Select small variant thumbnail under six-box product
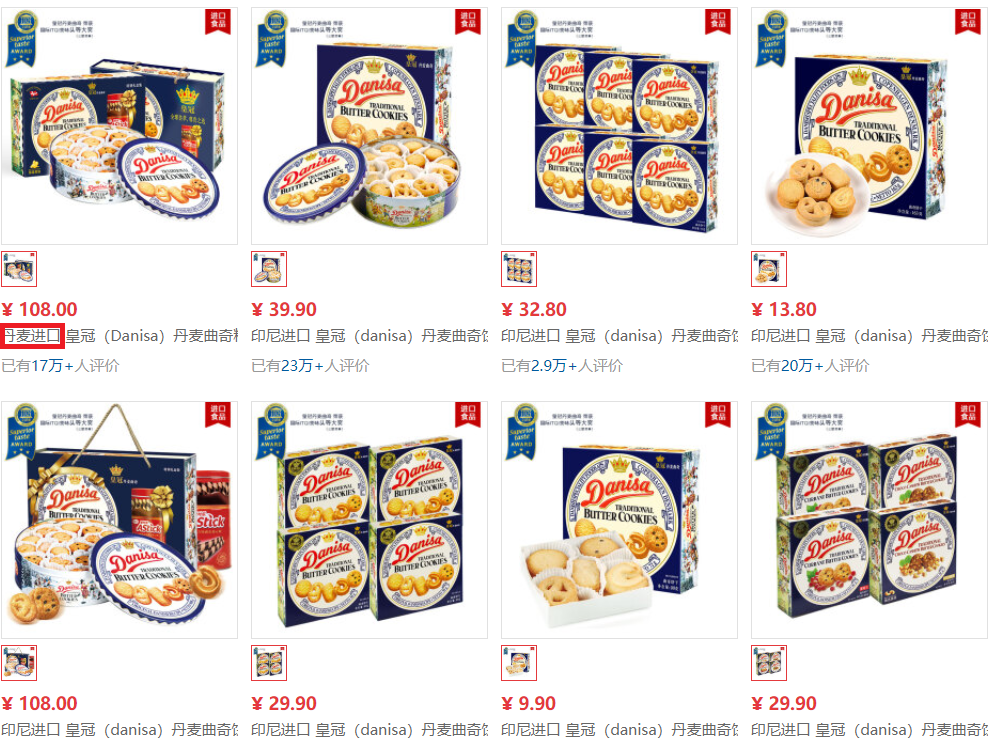Screen dimensions: 997x745 [x=519, y=269]
